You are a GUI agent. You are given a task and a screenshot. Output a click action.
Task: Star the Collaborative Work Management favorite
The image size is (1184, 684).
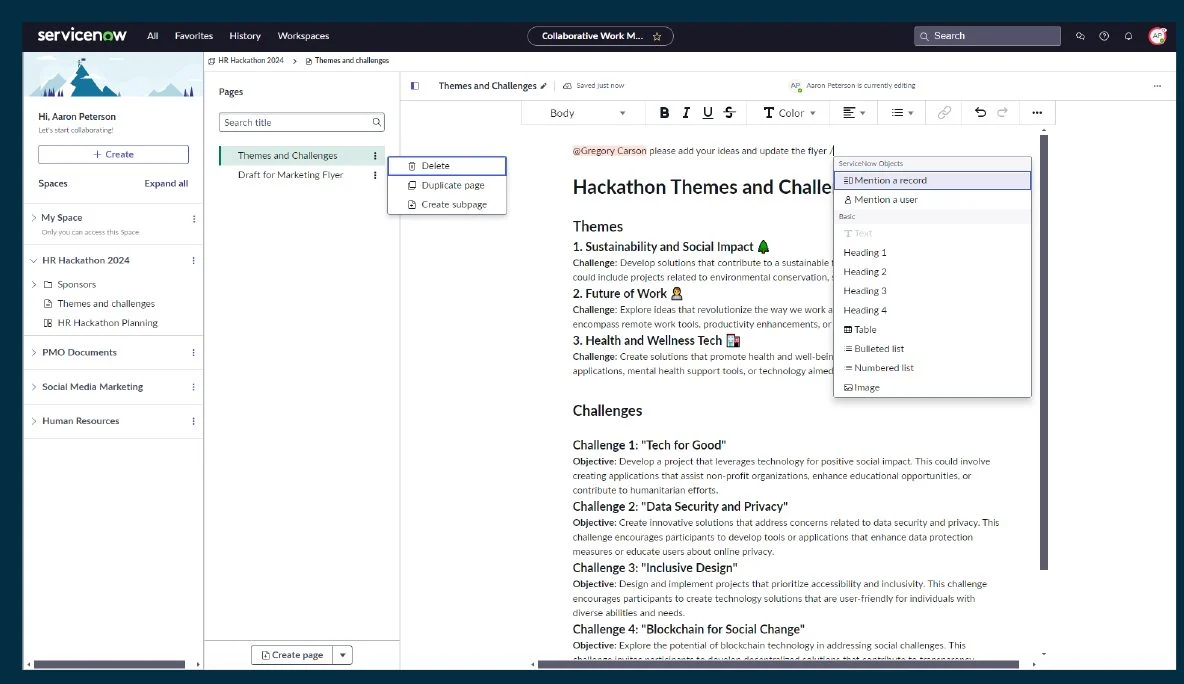coord(657,36)
